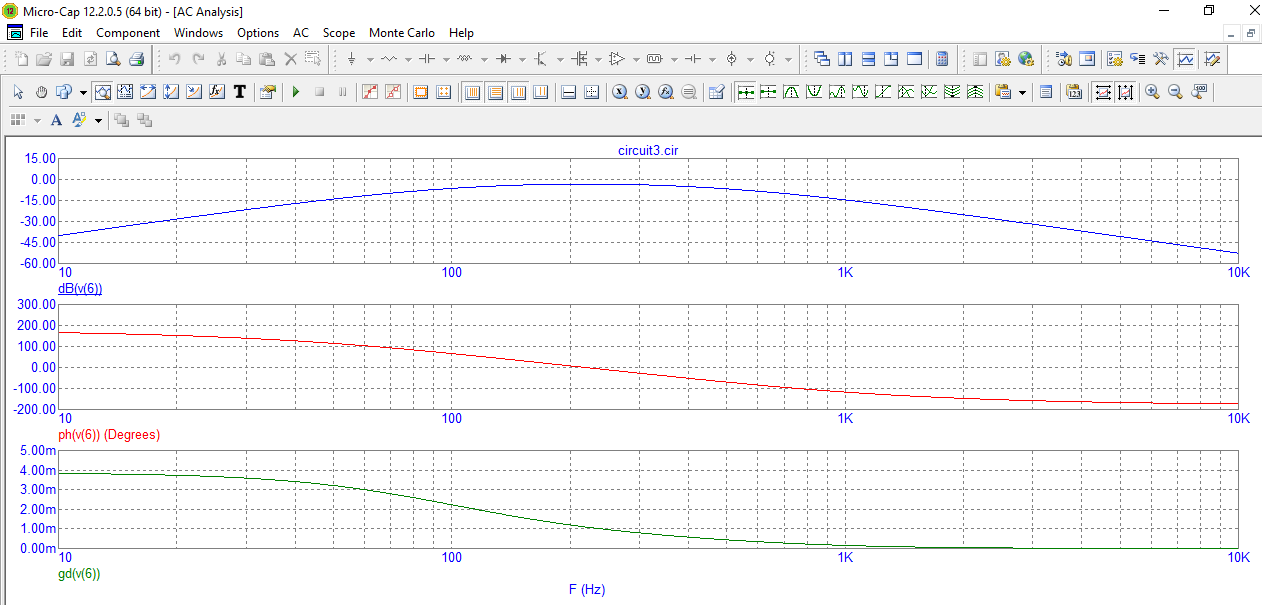Viewport: 1262px width, 605px height.
Task: Click the zoom out magnifier icon
Action: [x=1175, y=92]
